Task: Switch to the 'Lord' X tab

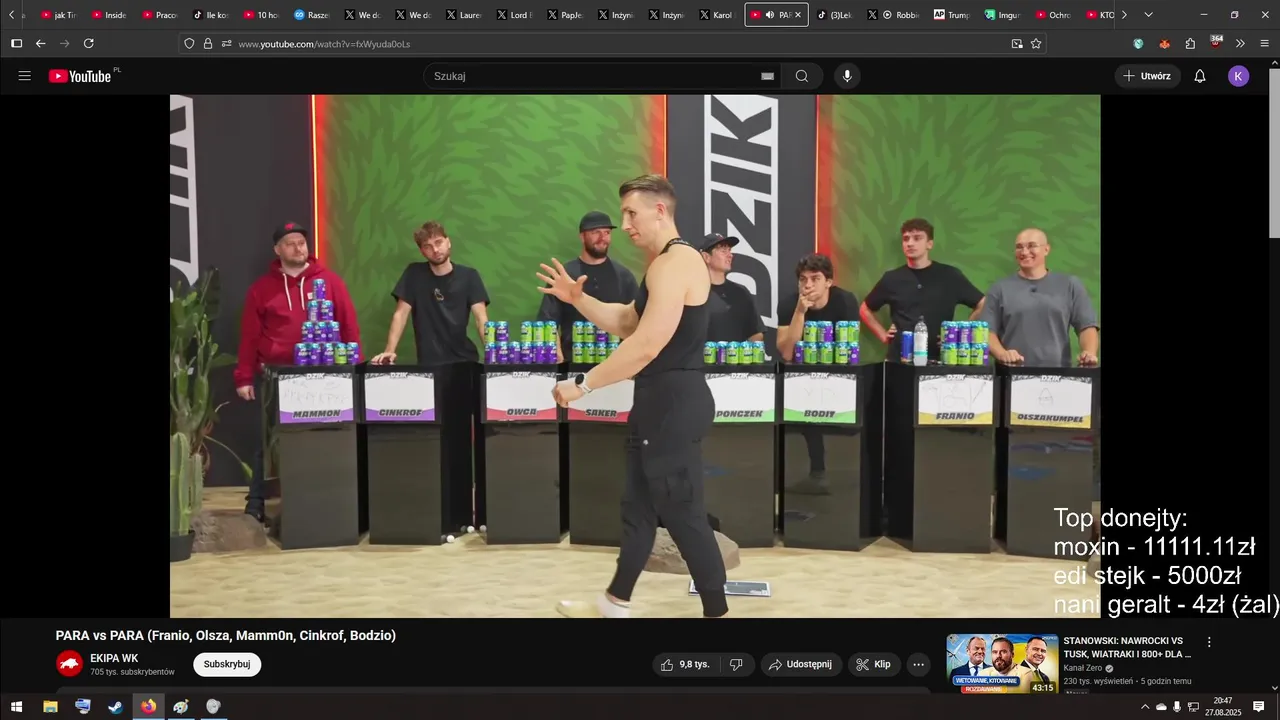Action: (515, 15)
